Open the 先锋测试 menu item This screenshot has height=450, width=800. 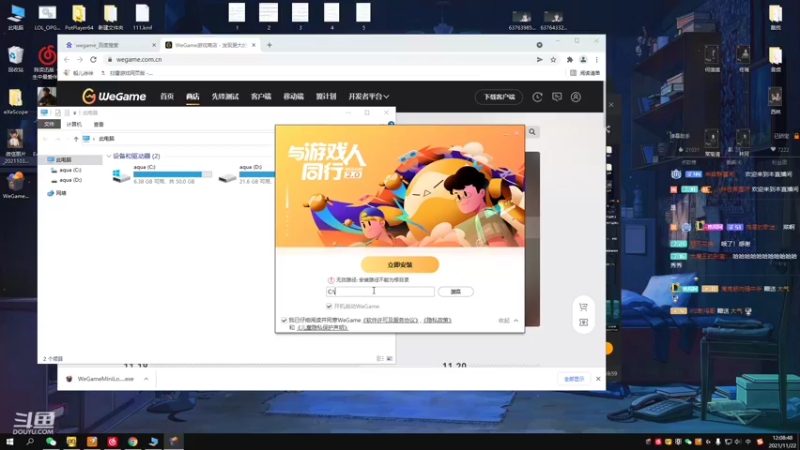pyautogui.click(x=225, y=96)
